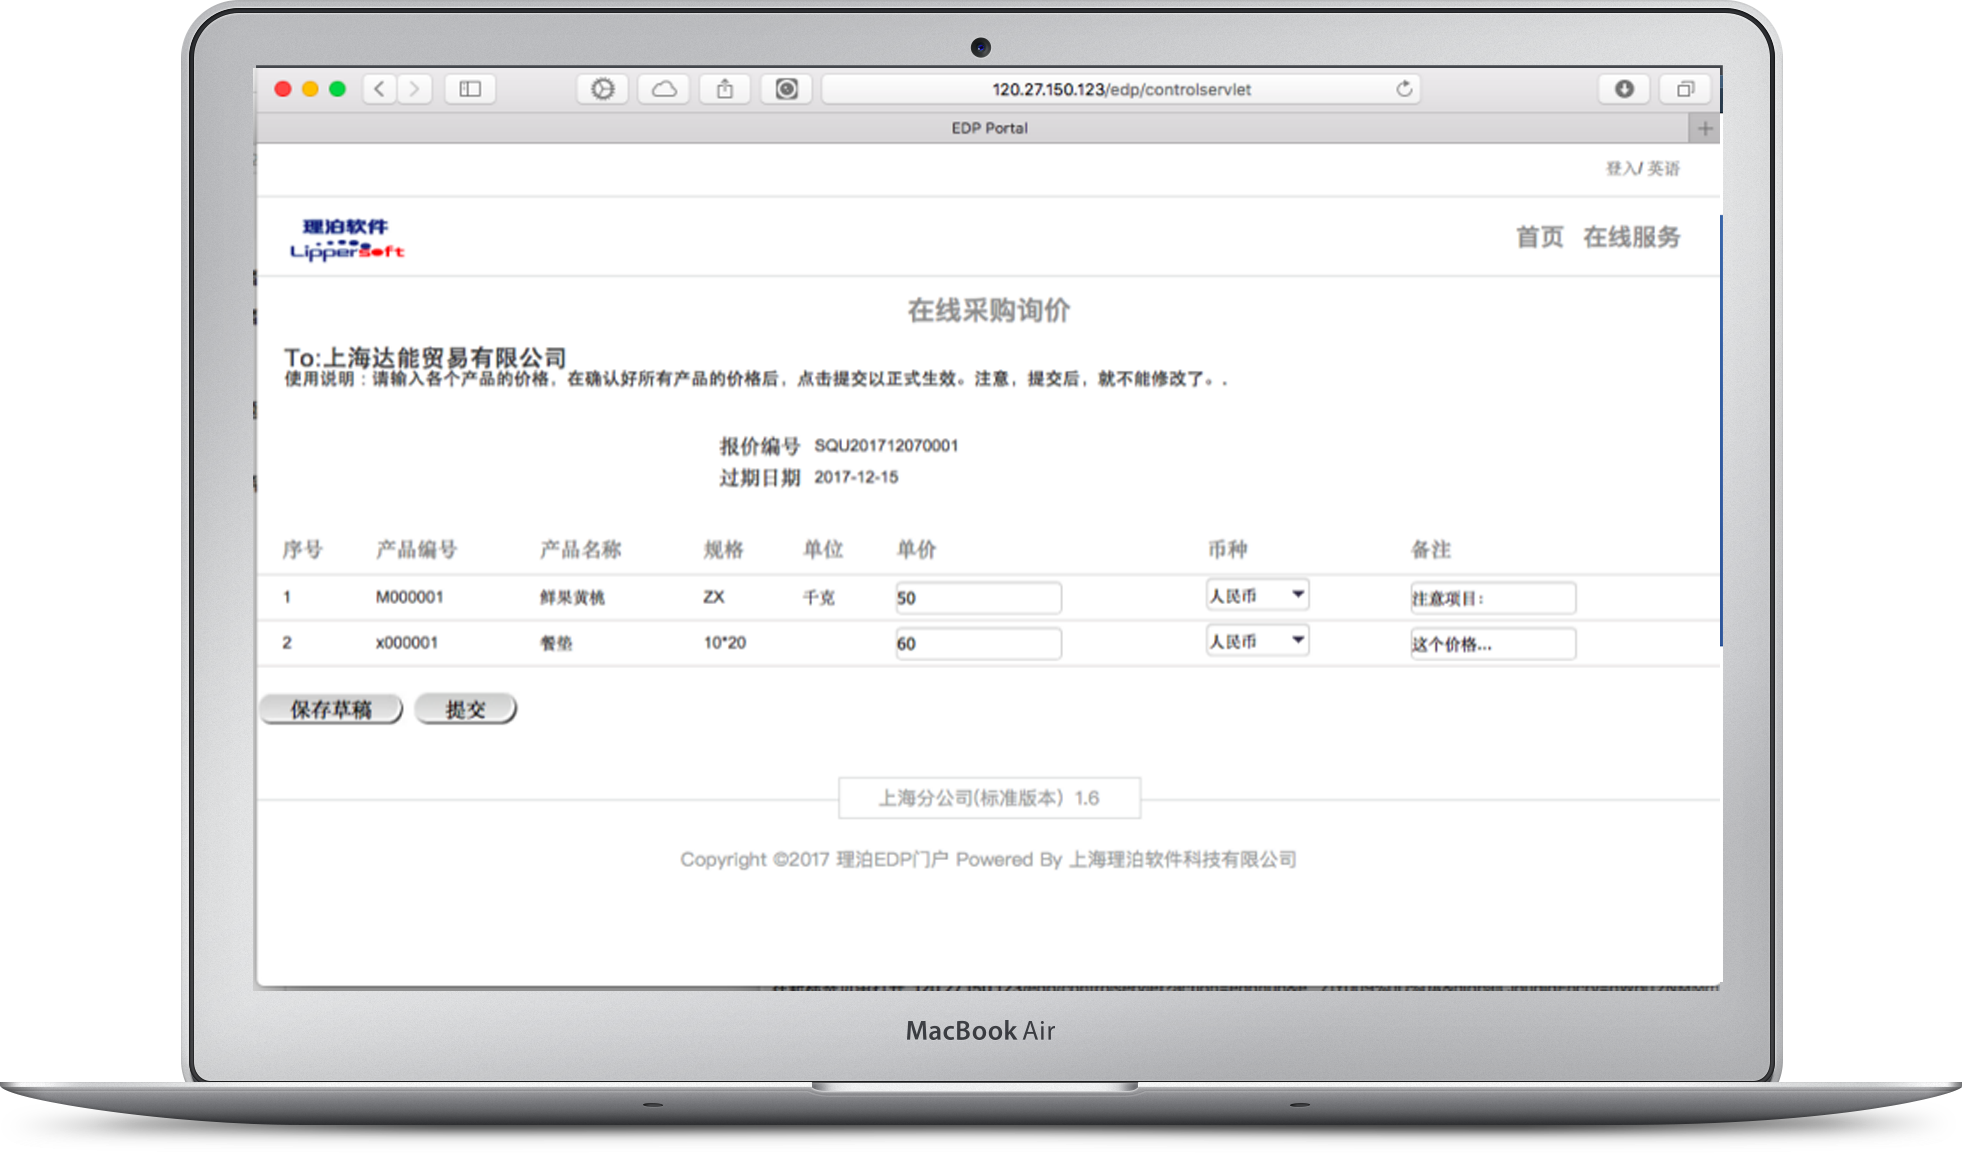This screenshot has width=1962, height=1157.
Task: Expand currency dropdown for row 1
Action: (x=1257, y=595)
